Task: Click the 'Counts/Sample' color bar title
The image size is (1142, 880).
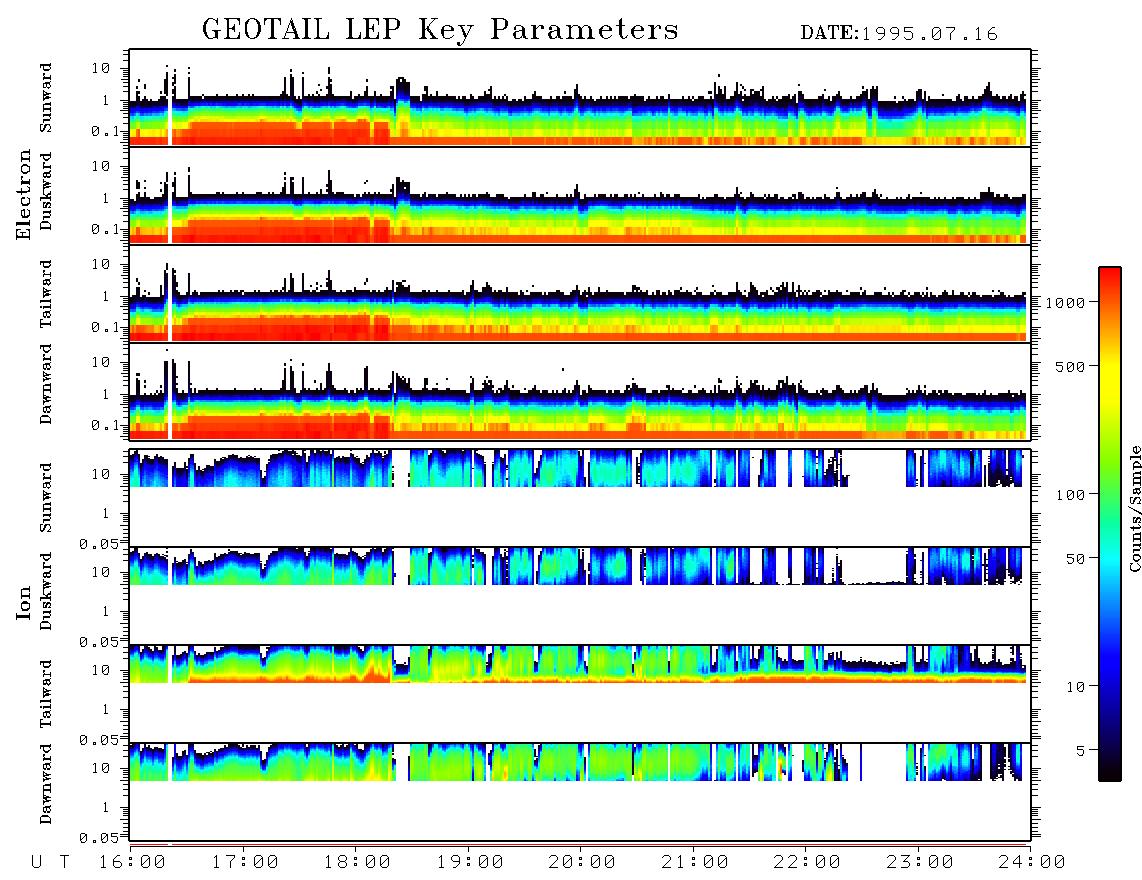Action: 1134,509
